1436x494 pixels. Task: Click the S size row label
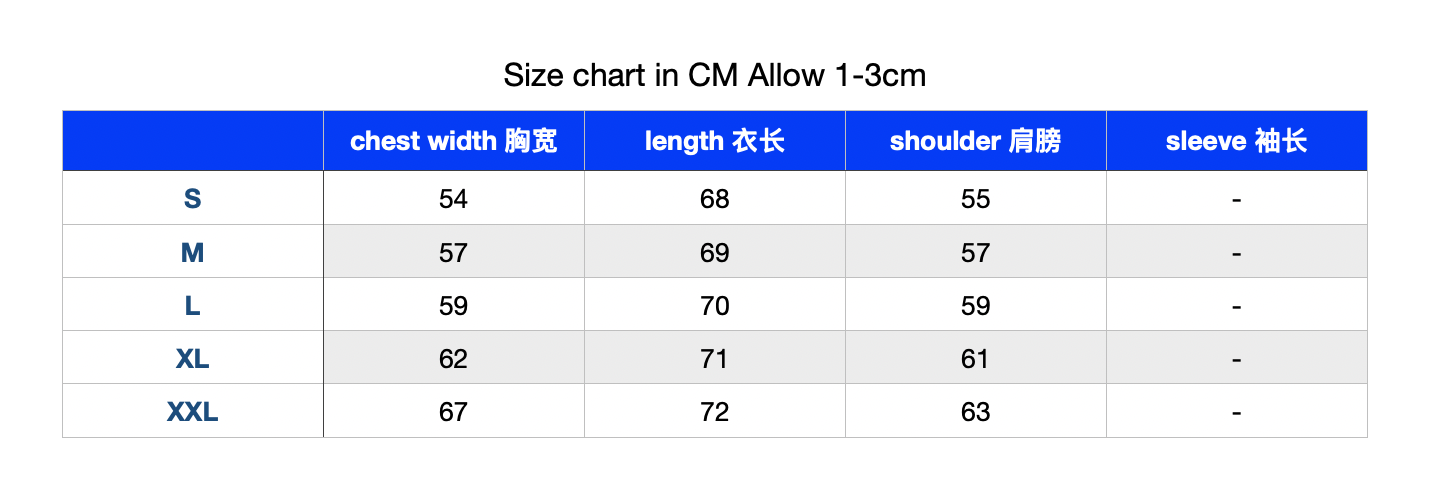click(x=193, y=199)
